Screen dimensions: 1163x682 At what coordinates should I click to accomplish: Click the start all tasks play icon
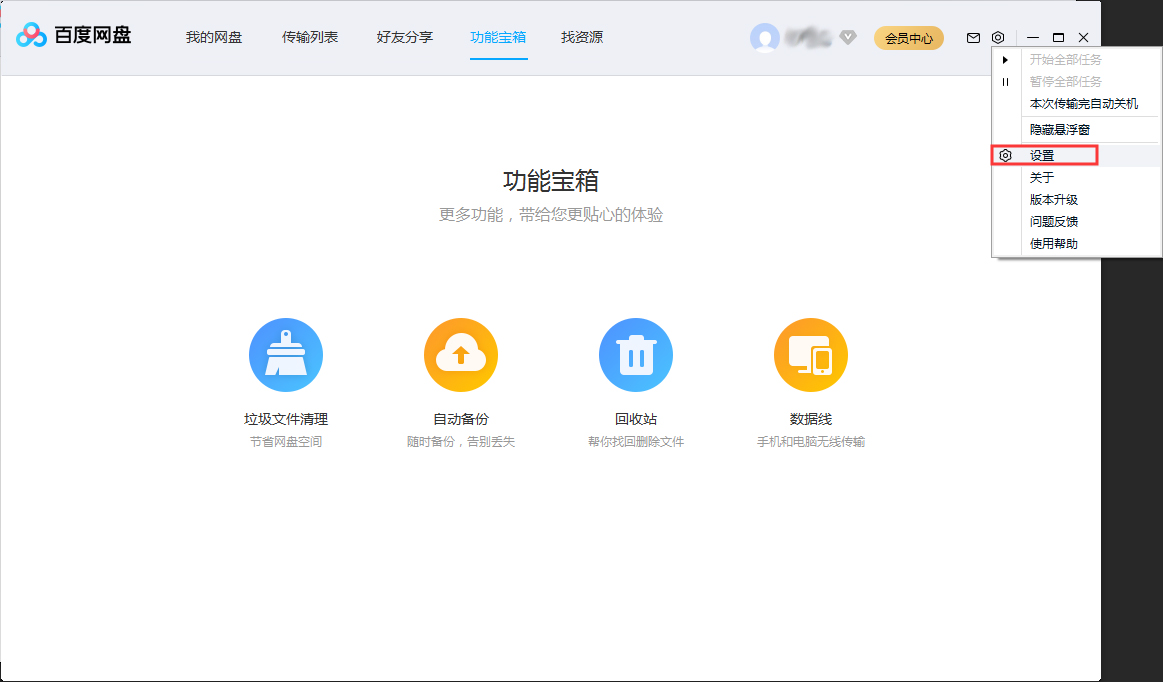[x=1005, y=59]
